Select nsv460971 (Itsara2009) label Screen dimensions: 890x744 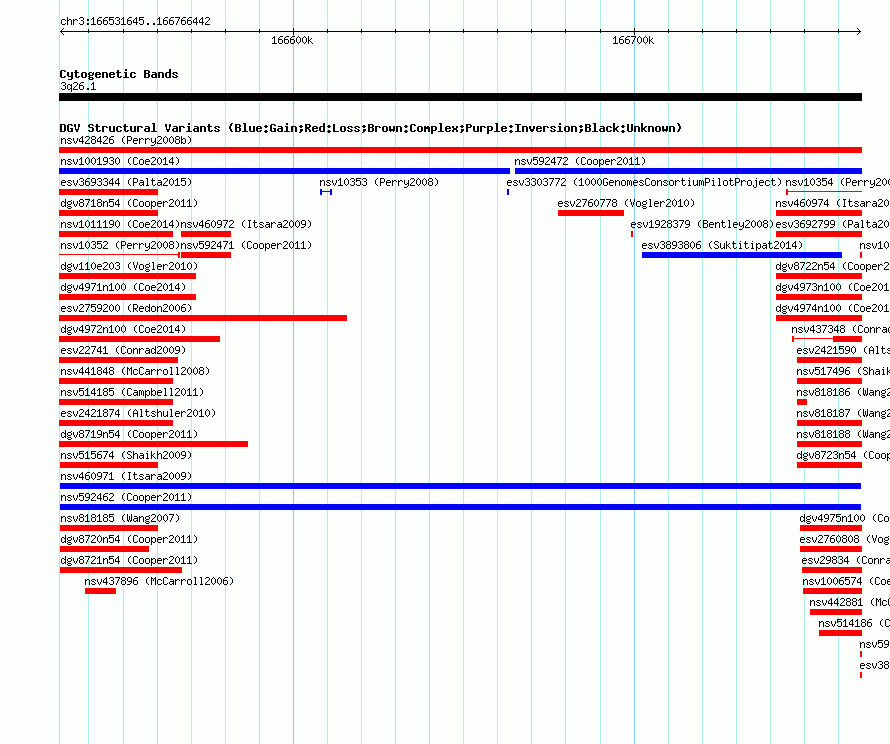coord(126,476)
